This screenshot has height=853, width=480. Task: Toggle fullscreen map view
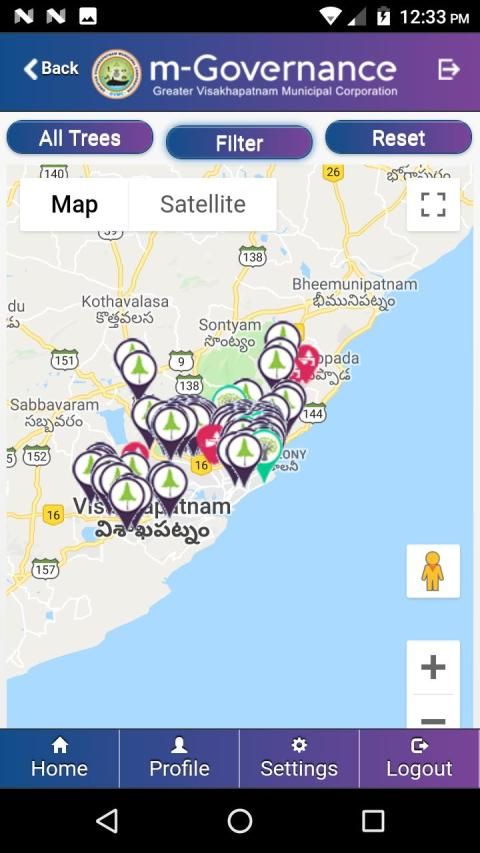(x=433, y=205)
